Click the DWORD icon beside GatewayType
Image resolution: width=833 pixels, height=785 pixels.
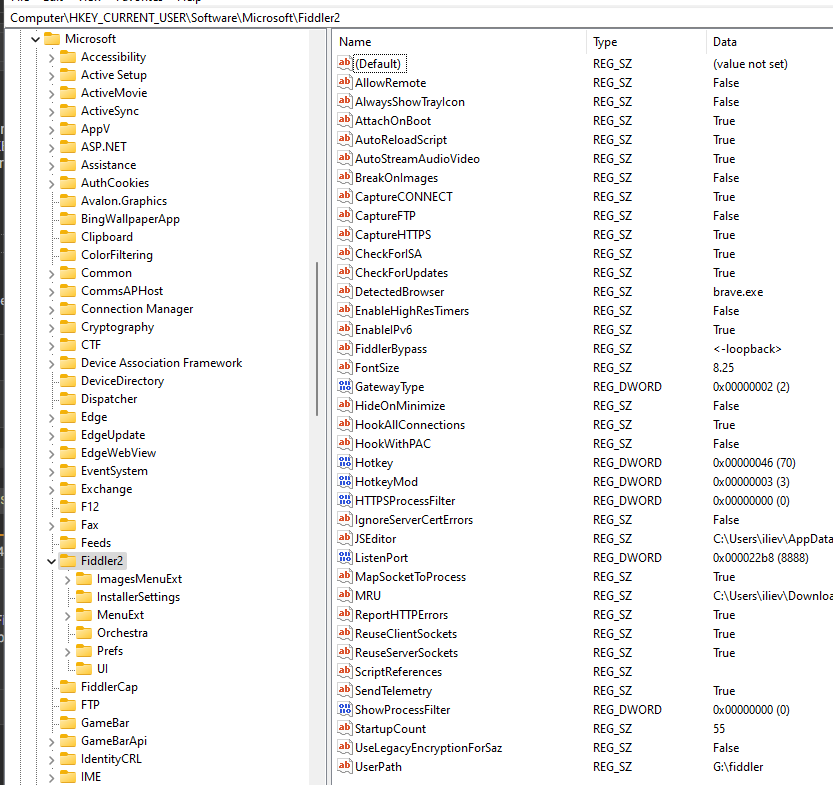tap(343, 386)
